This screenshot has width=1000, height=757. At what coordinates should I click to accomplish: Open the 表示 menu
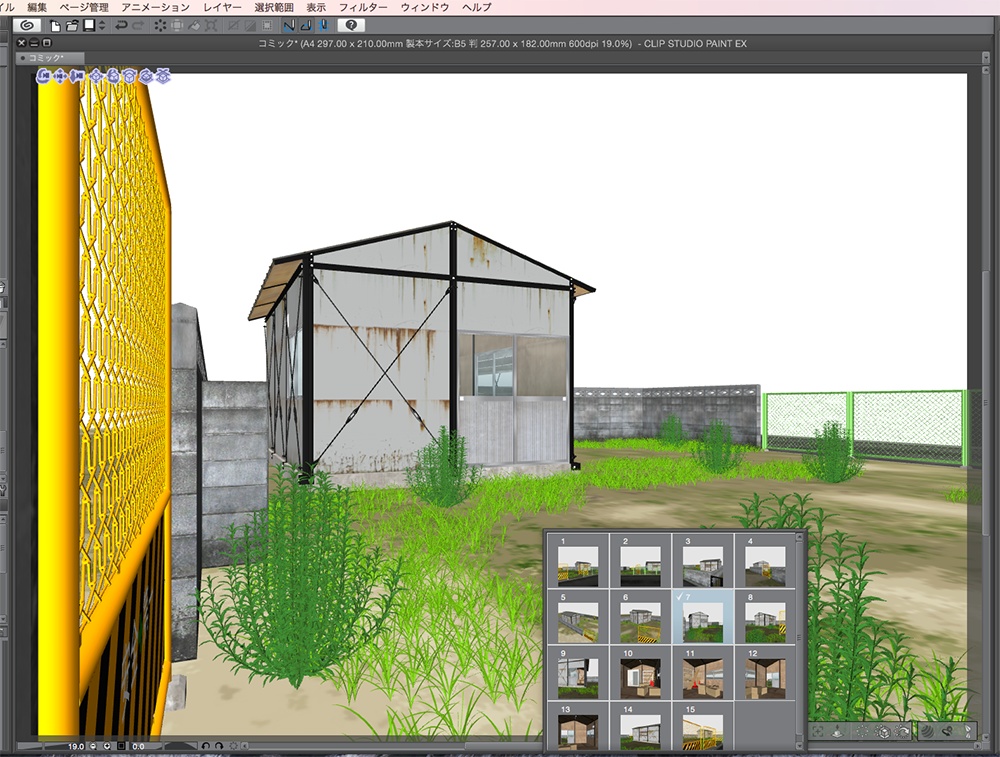316,7
